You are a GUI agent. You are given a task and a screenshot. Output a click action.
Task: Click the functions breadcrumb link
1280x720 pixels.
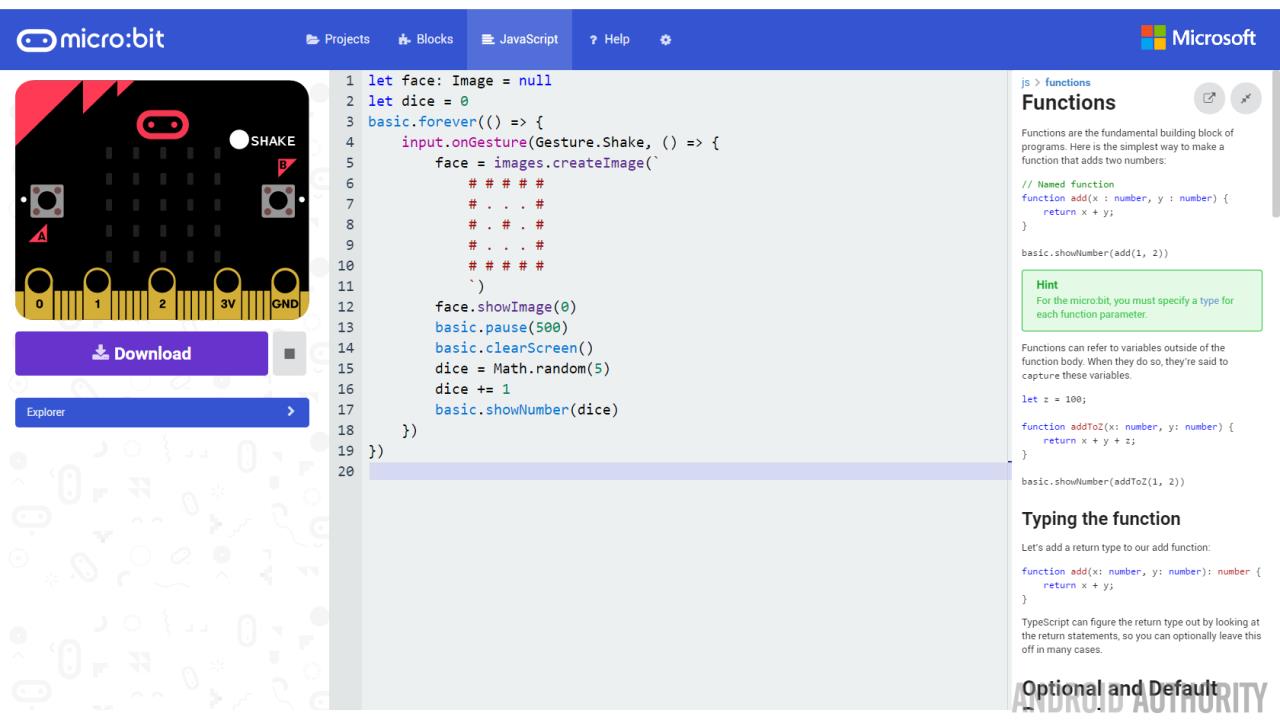point(1067,83)
